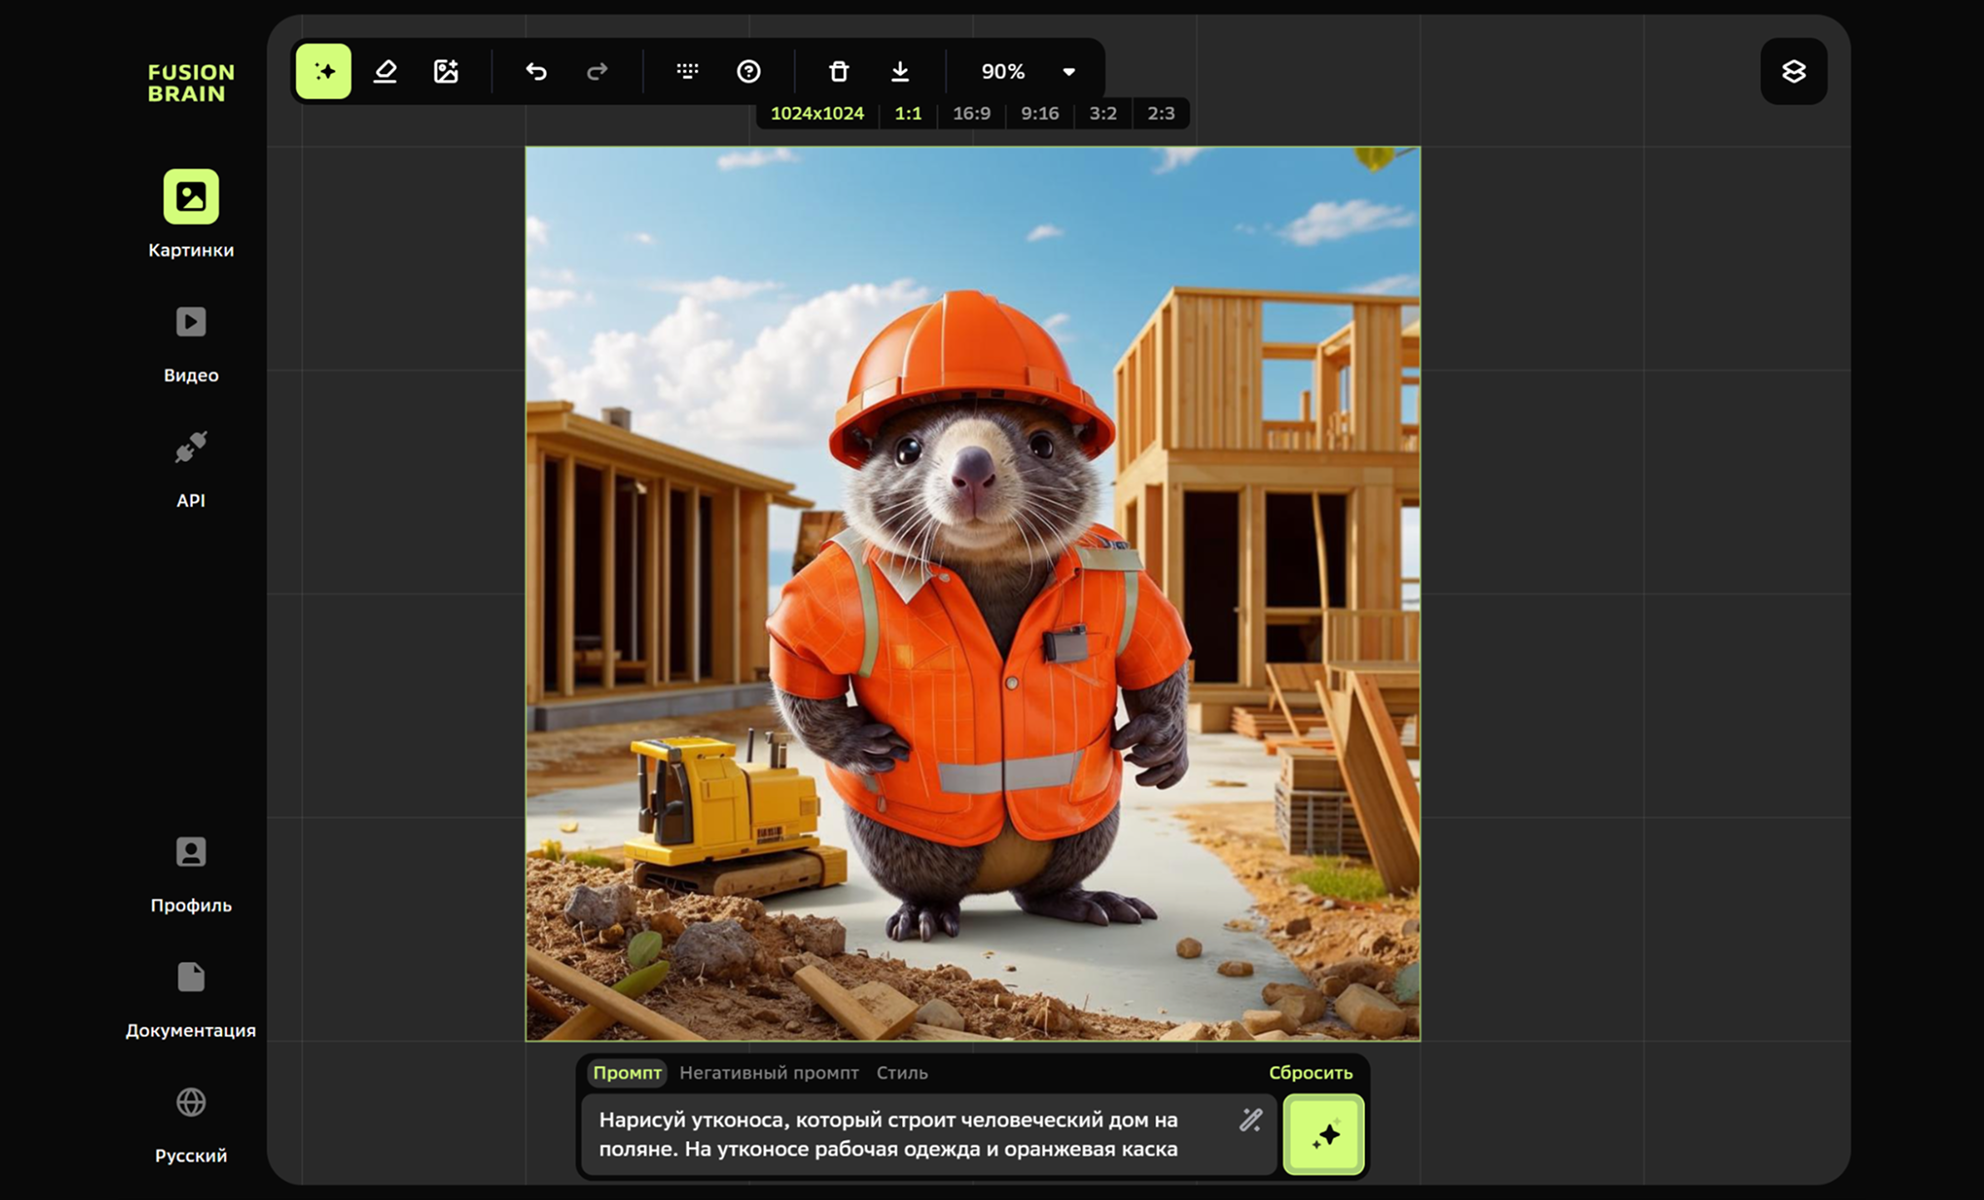This screenshot has width=1984, height=1200.
Task: Choose the 9:16 aspect ratio
Action: click(1039, 113)
